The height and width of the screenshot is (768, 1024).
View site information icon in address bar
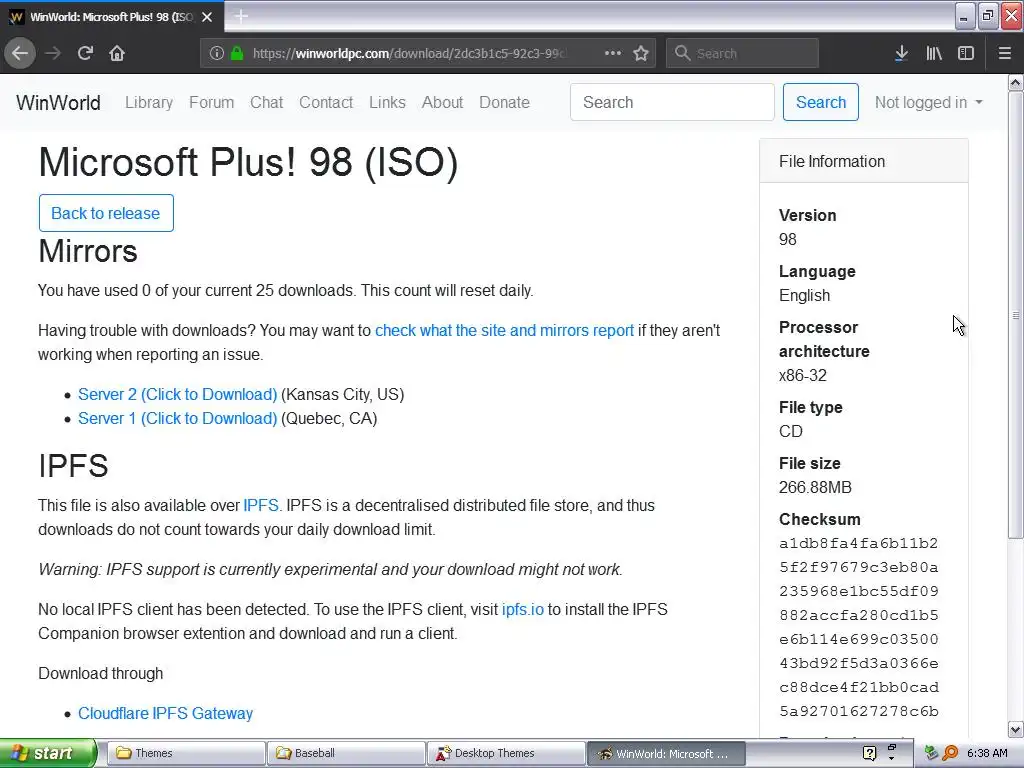coord(217,54)
